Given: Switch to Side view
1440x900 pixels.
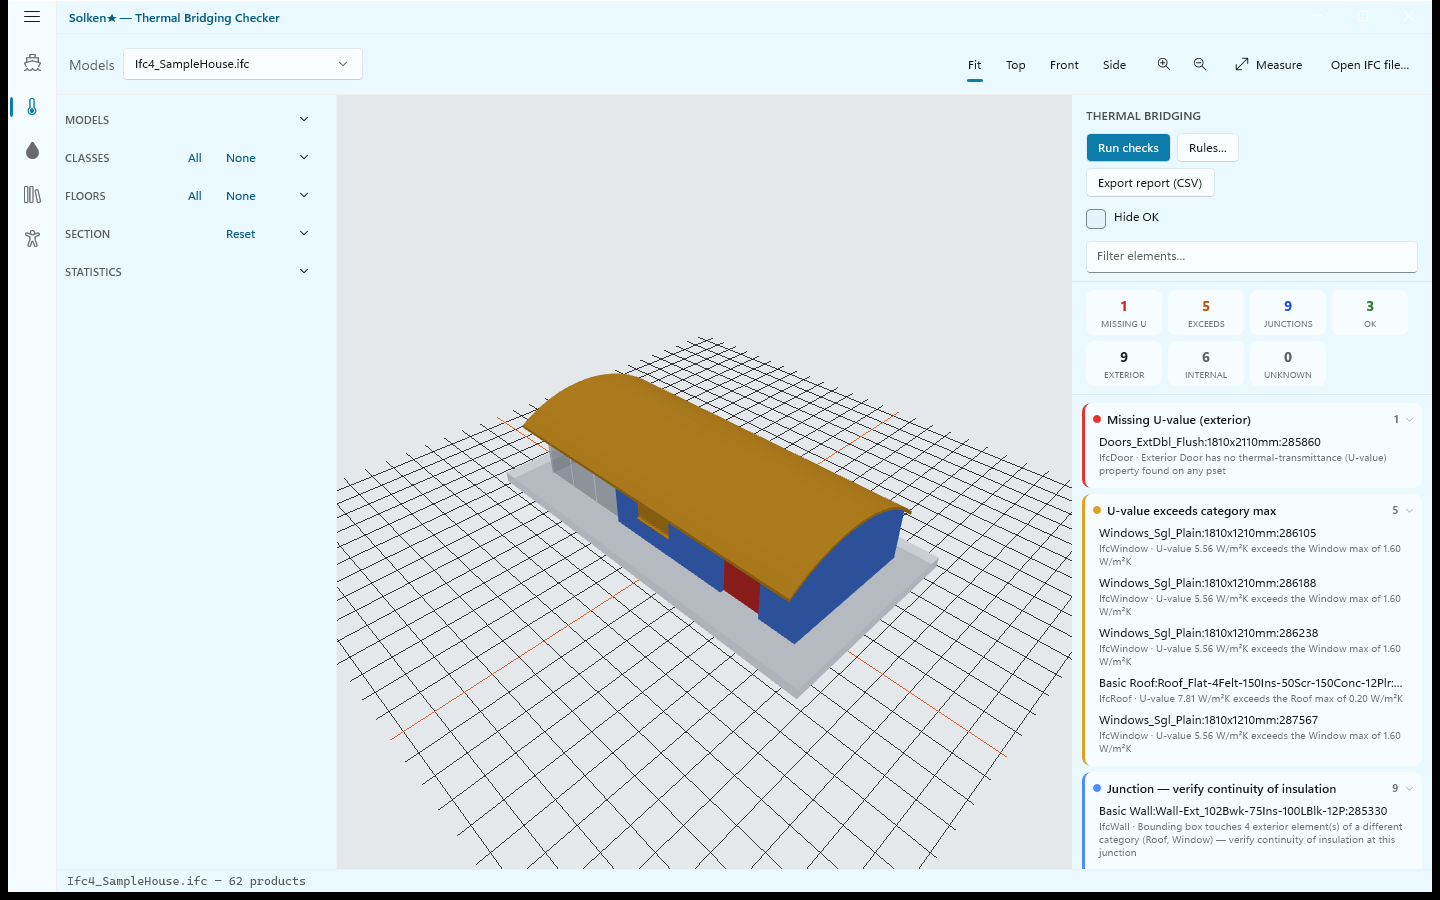Looking at the screenshot, I should coord(1114,65).
